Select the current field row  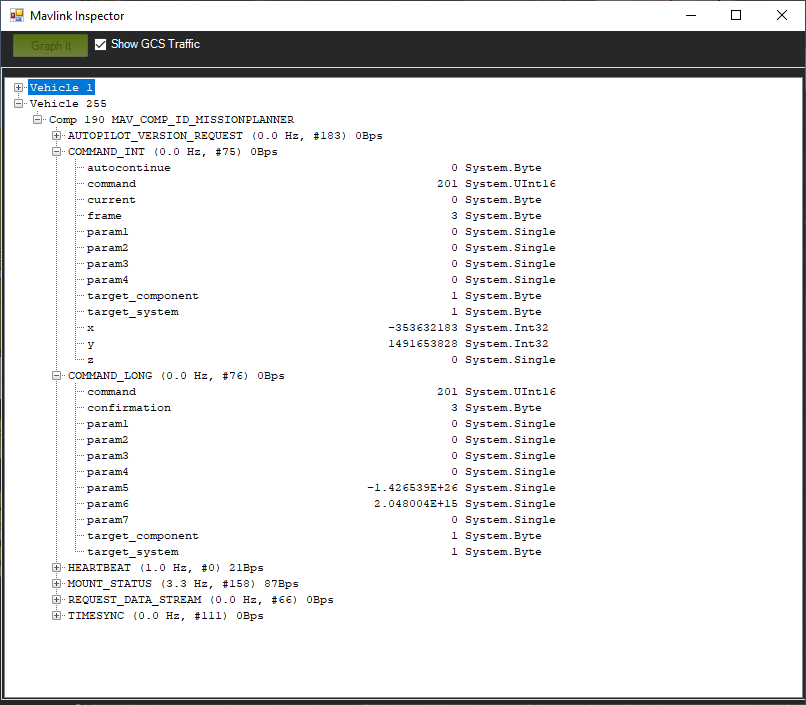coord(314,199)
